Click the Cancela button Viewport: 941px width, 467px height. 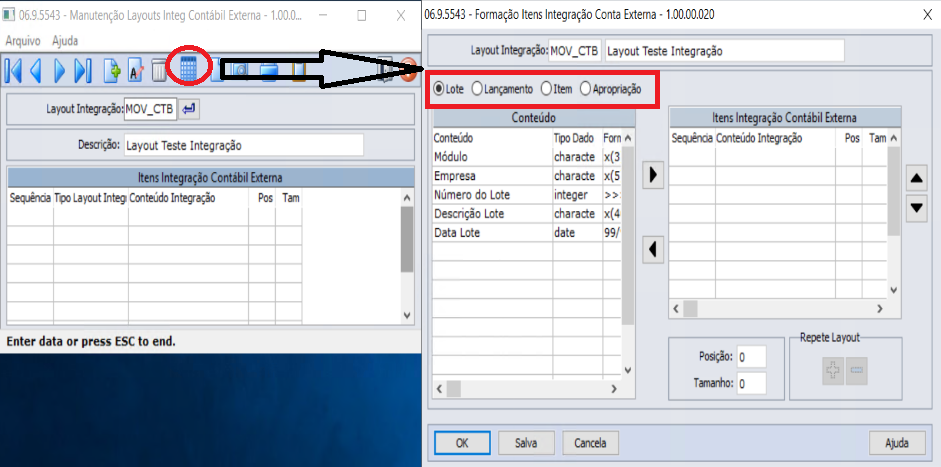click(590, 444)
